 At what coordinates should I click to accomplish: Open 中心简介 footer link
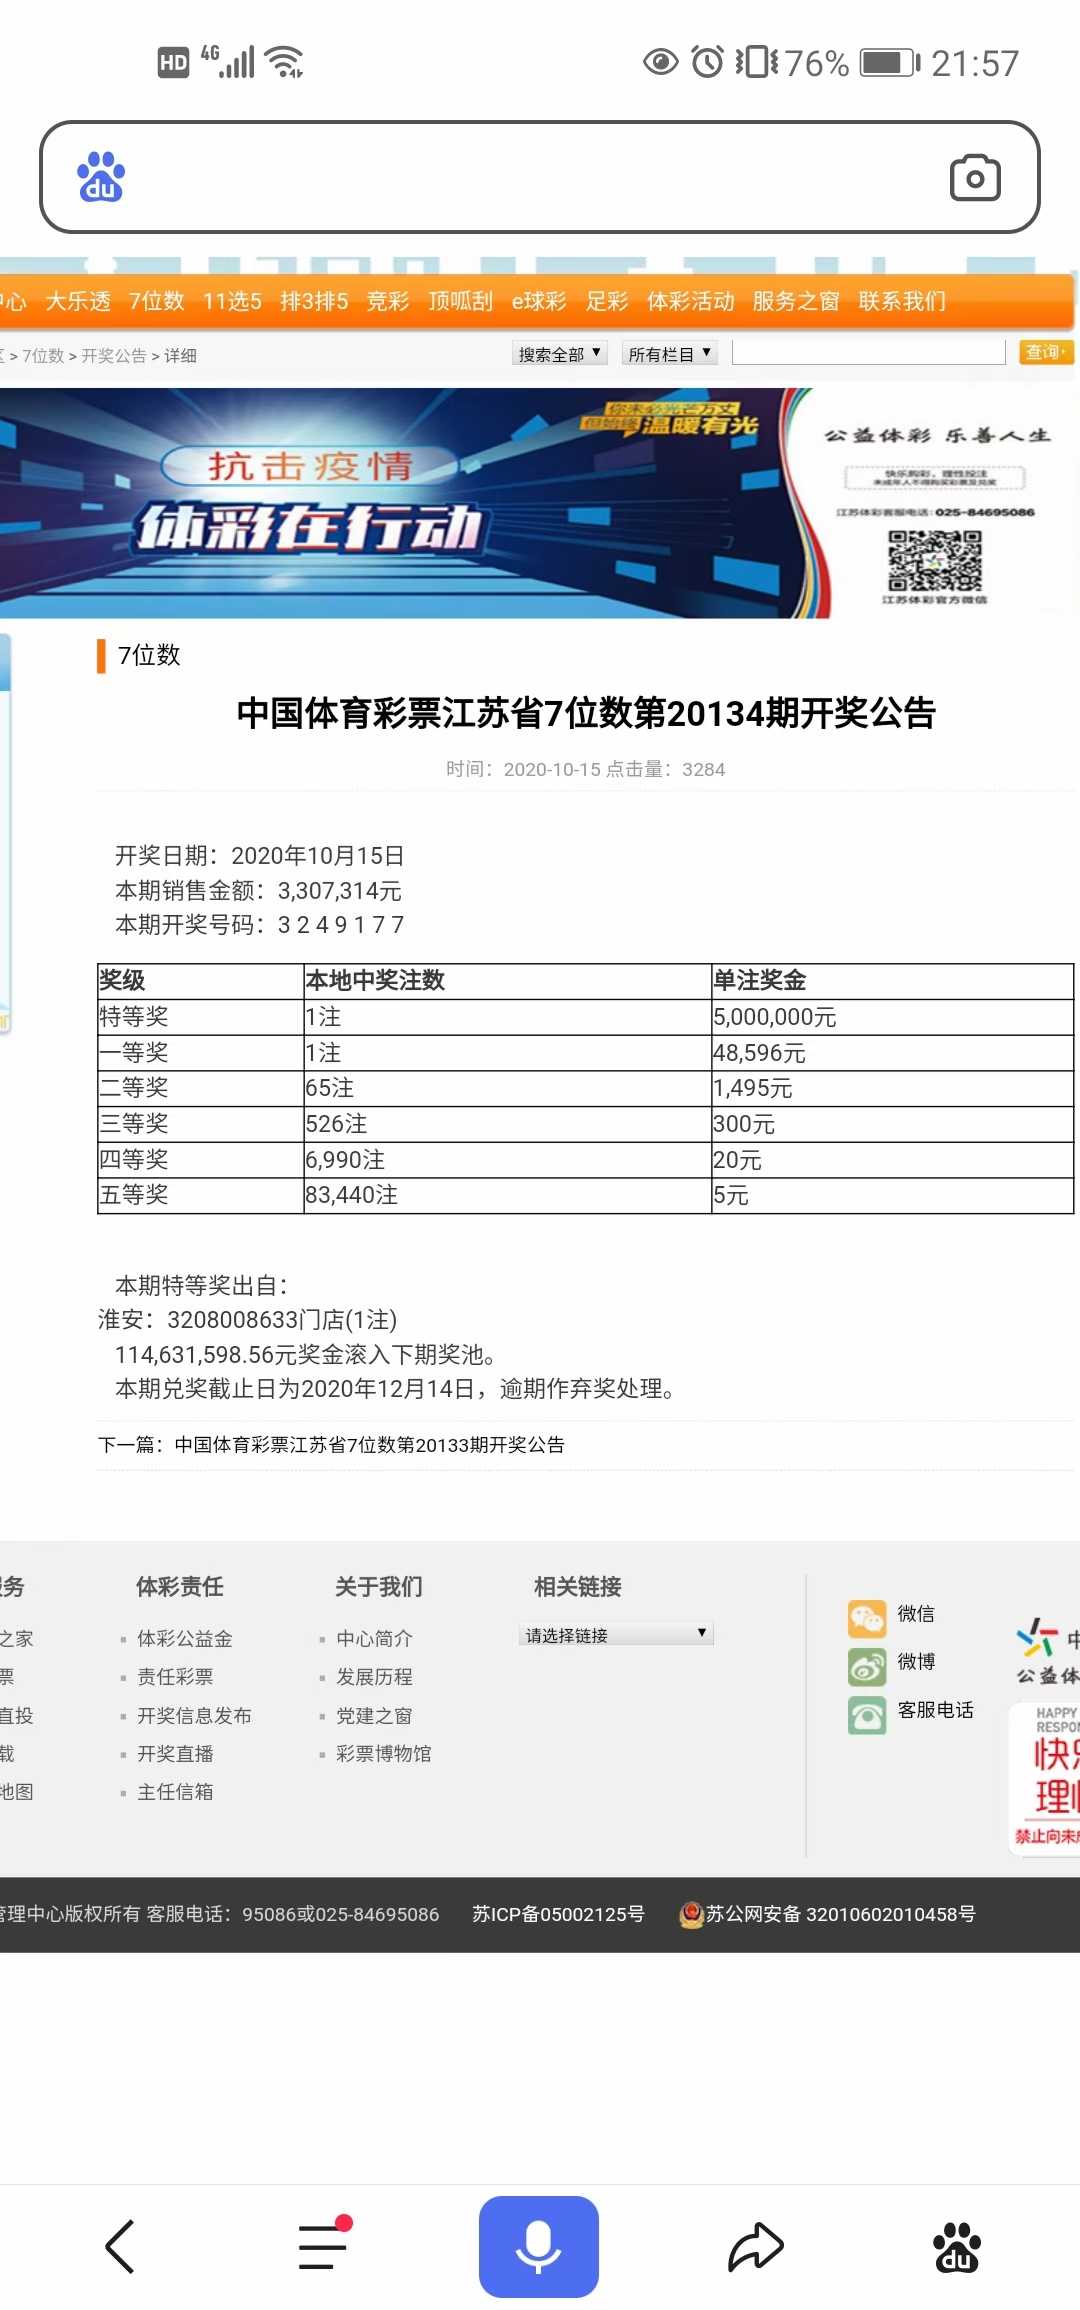(x=374, y=1638)
